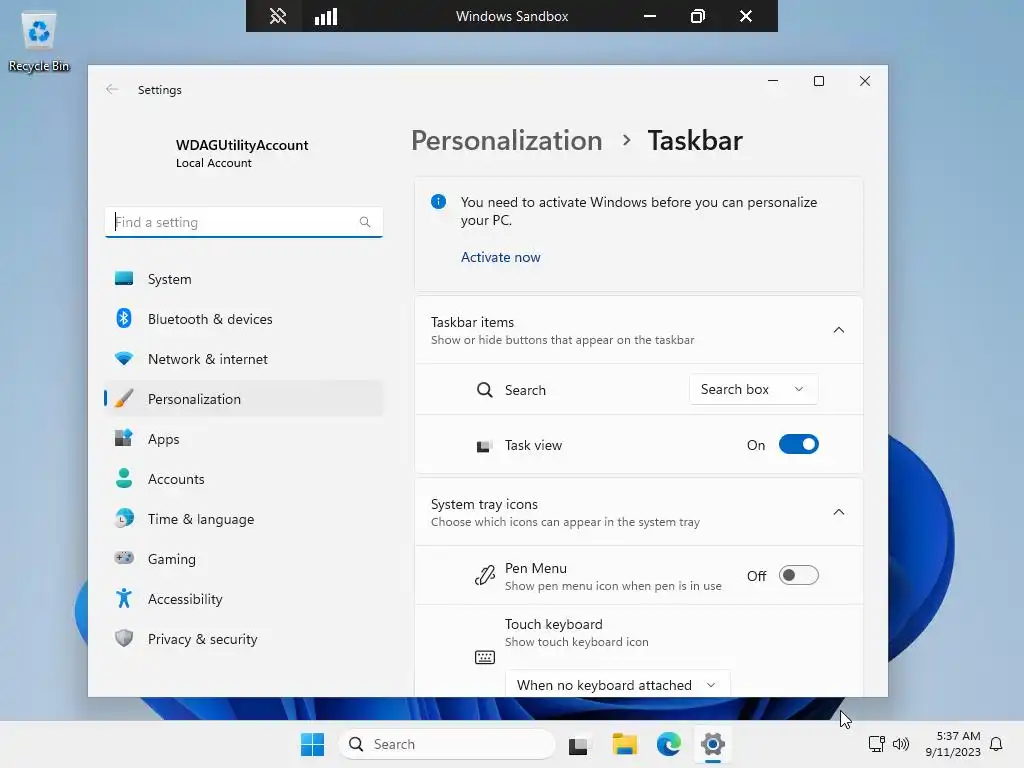Launch File Explorer from the taskbar
This screenshot has height=768, width=1024.
[x=624, y=744]
